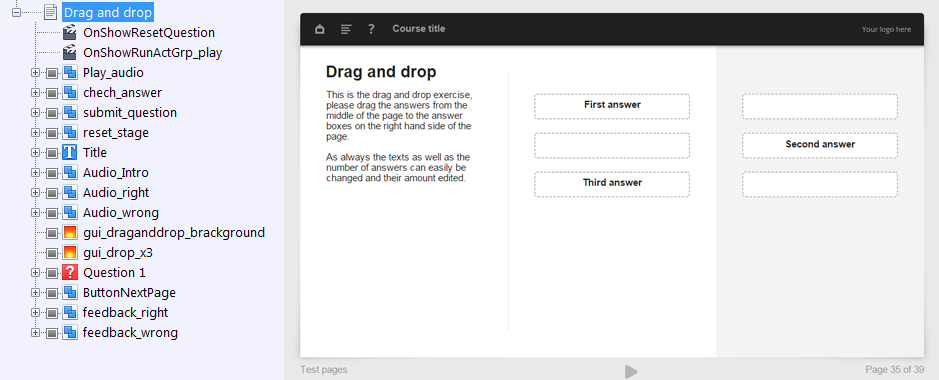Screen dimensions: 939x380
Task: Toggle visibility box next to gui_draganddrop_brackground
Action: (x=52, y=233)
